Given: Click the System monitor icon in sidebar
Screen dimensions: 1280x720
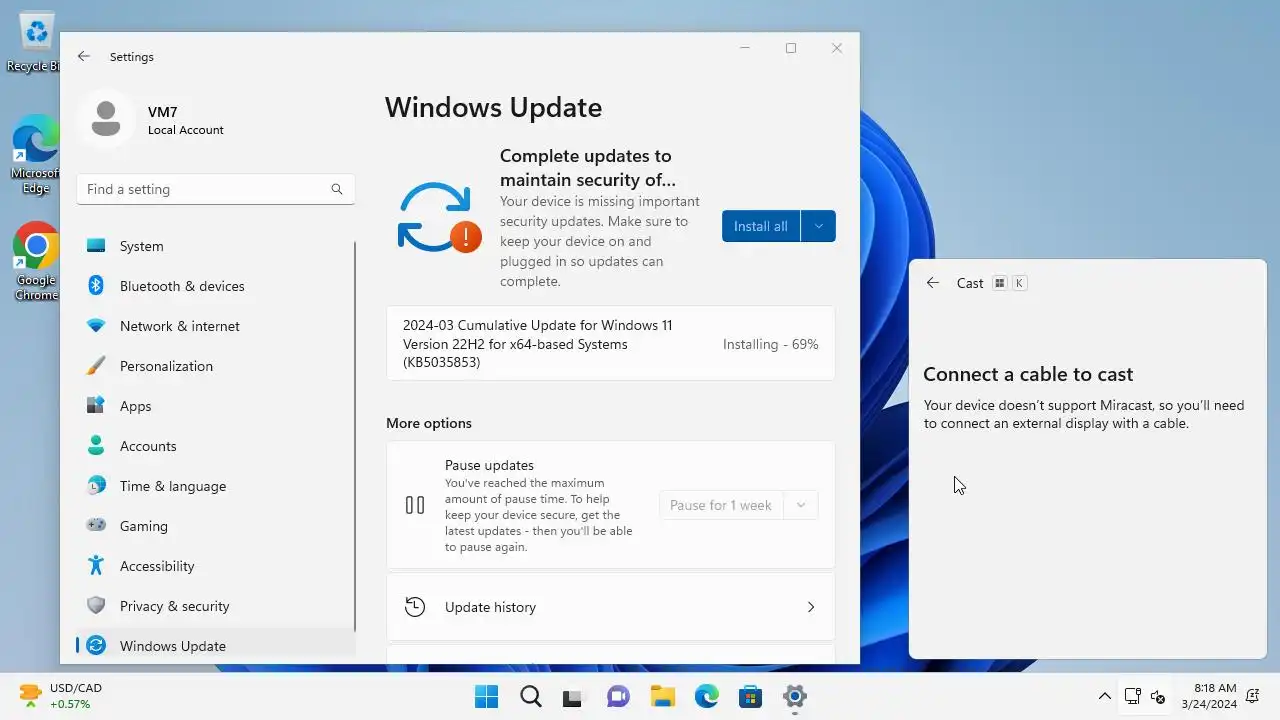Looking at the screenshot, I should coord(96,246).
